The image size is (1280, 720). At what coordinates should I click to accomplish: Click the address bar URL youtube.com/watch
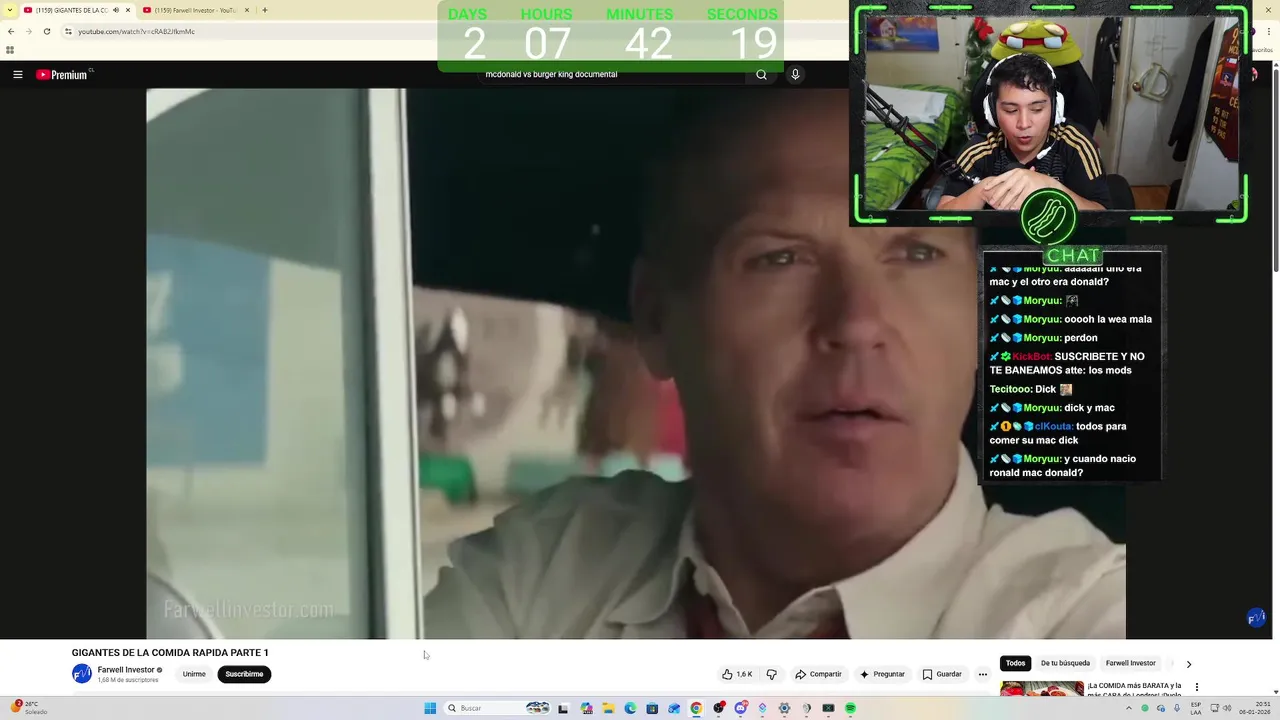pos(136,31)
